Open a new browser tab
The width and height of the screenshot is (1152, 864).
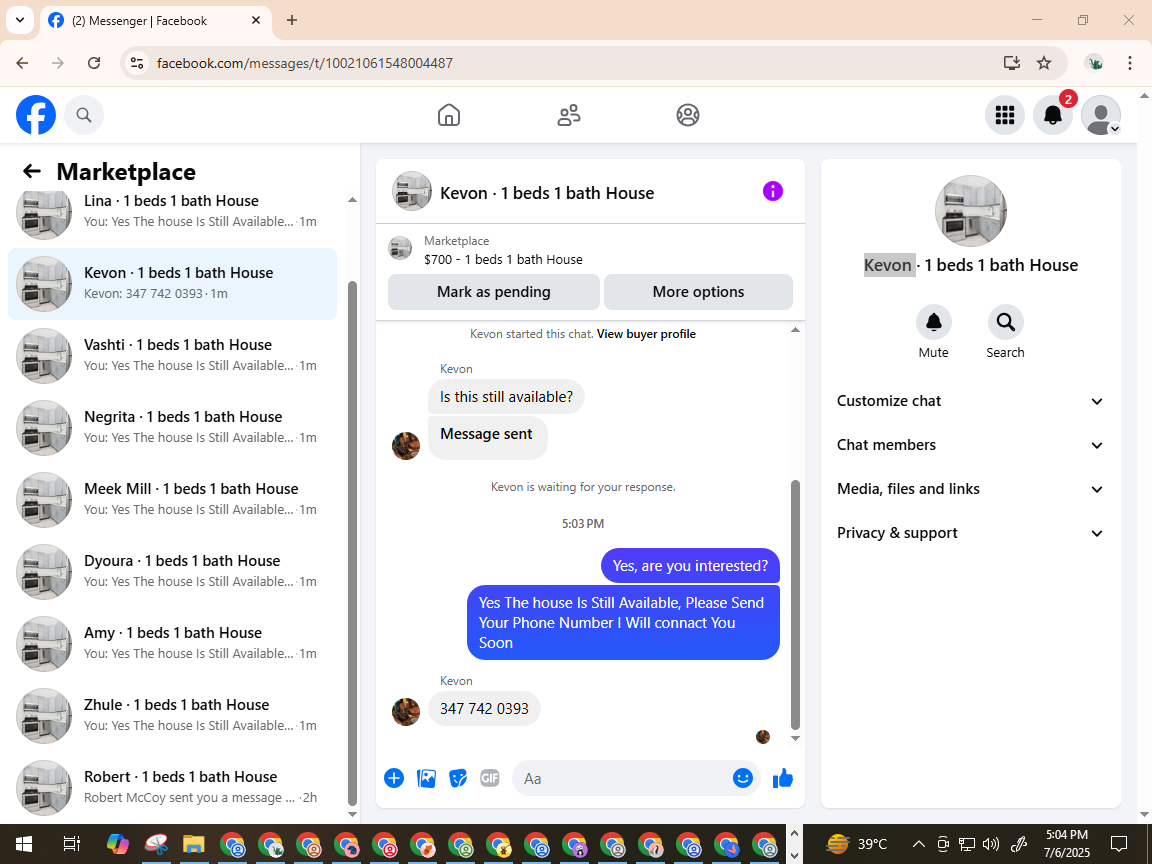click(x=292, y=21)
